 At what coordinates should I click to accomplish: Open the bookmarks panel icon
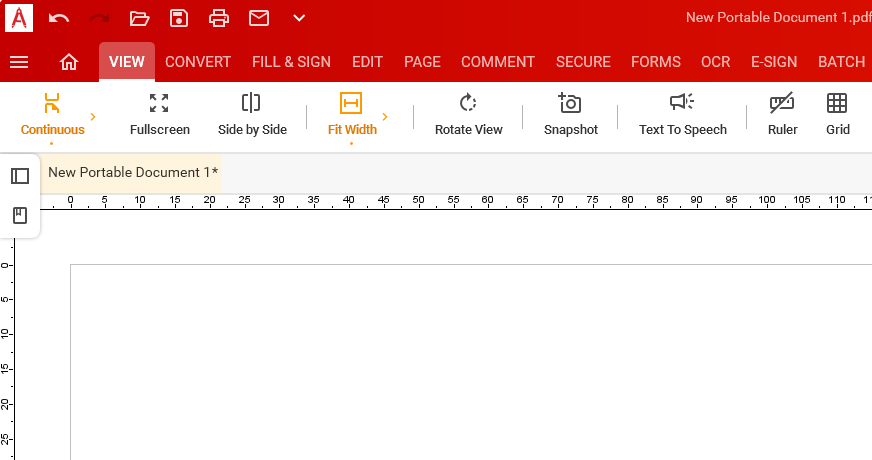coord(20,215)
